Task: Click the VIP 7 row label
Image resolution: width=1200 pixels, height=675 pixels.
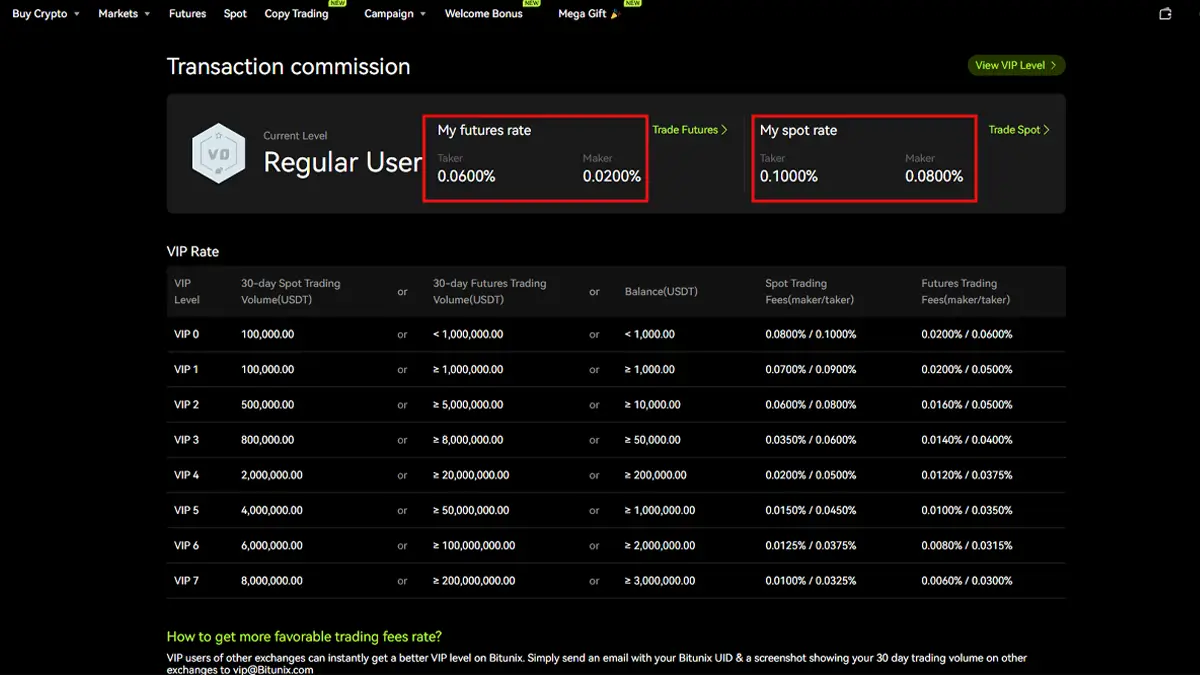Action: point(186,581)
